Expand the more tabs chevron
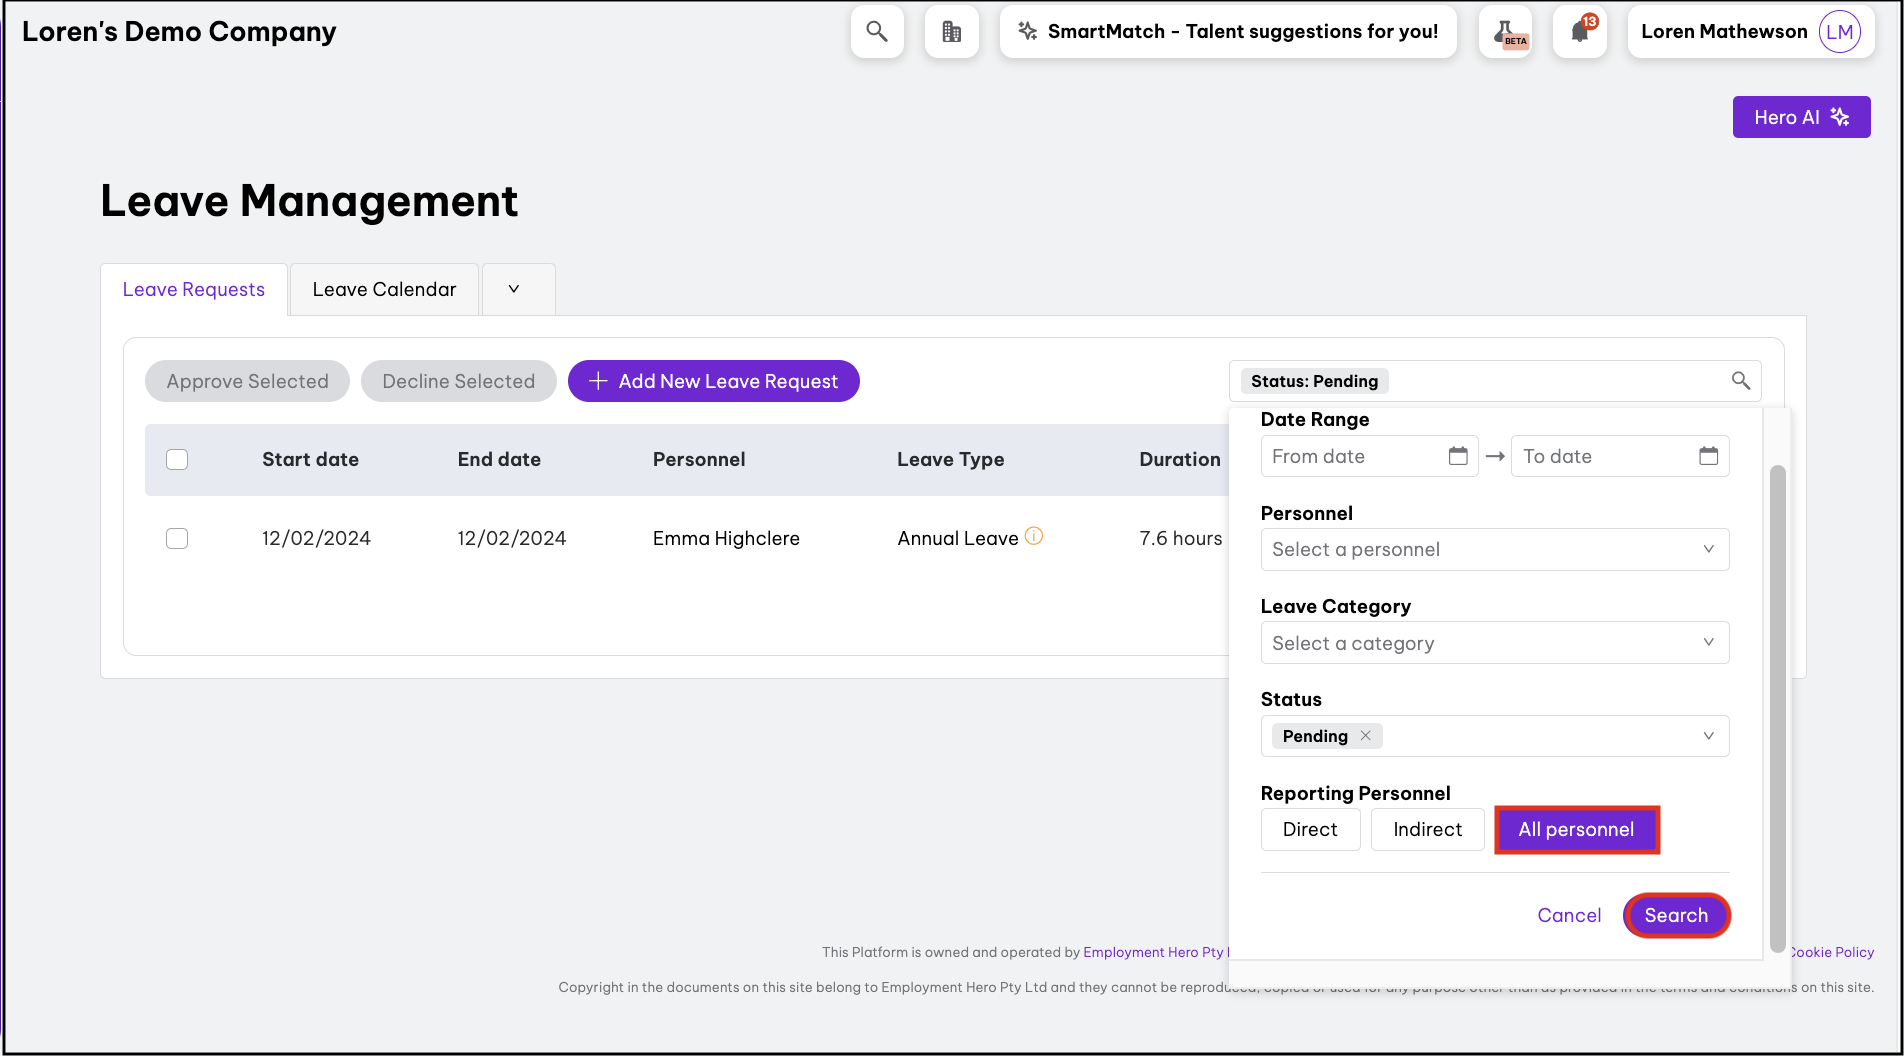This screenshot has width=1904, height=1056. [514, 290]
